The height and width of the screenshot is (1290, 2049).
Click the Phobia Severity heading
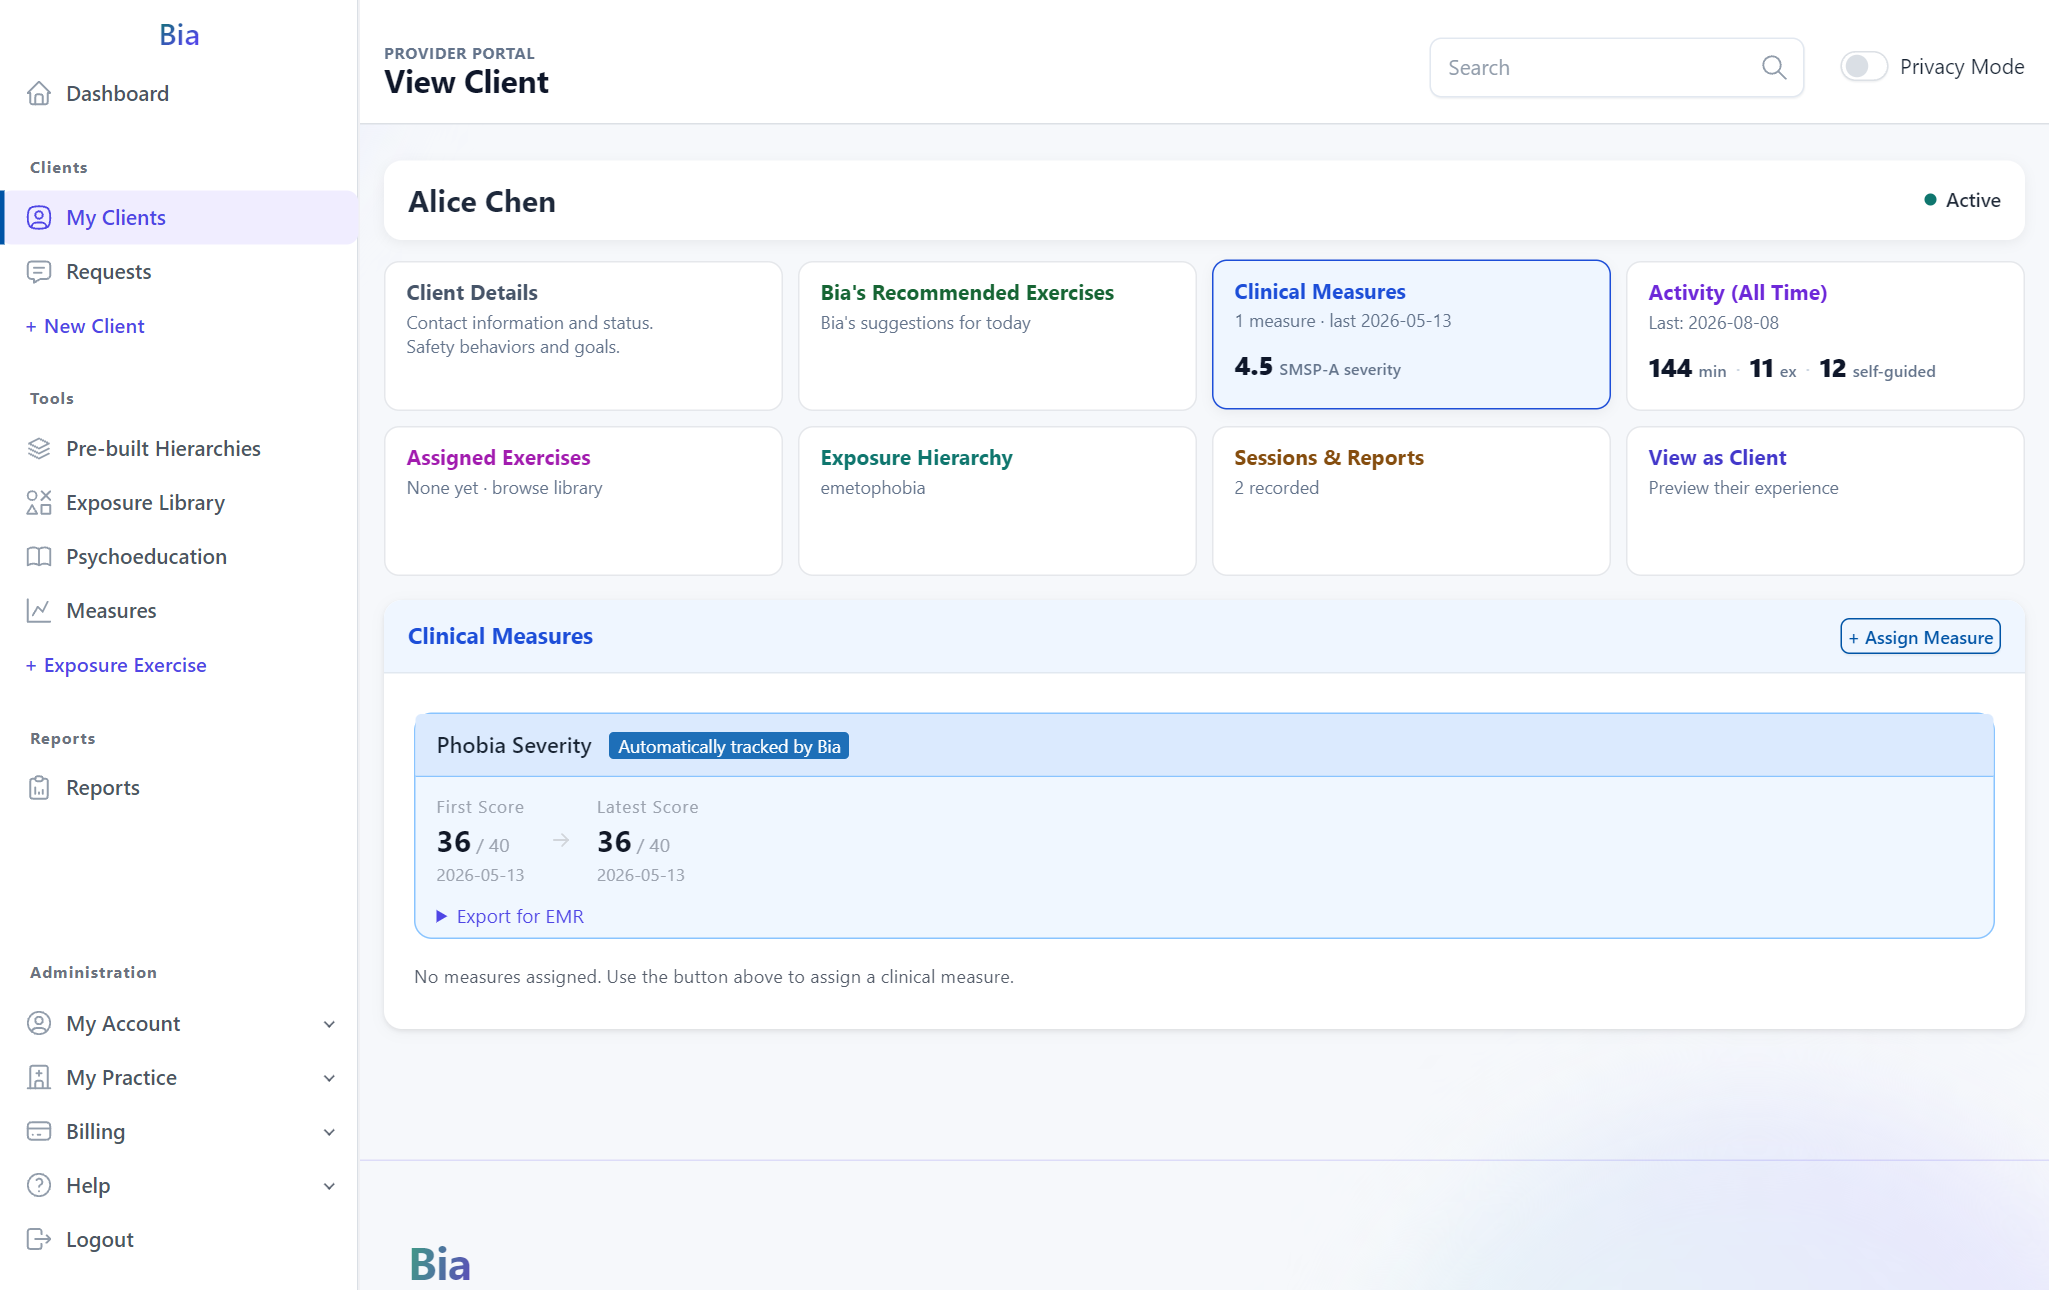[514, 746]
